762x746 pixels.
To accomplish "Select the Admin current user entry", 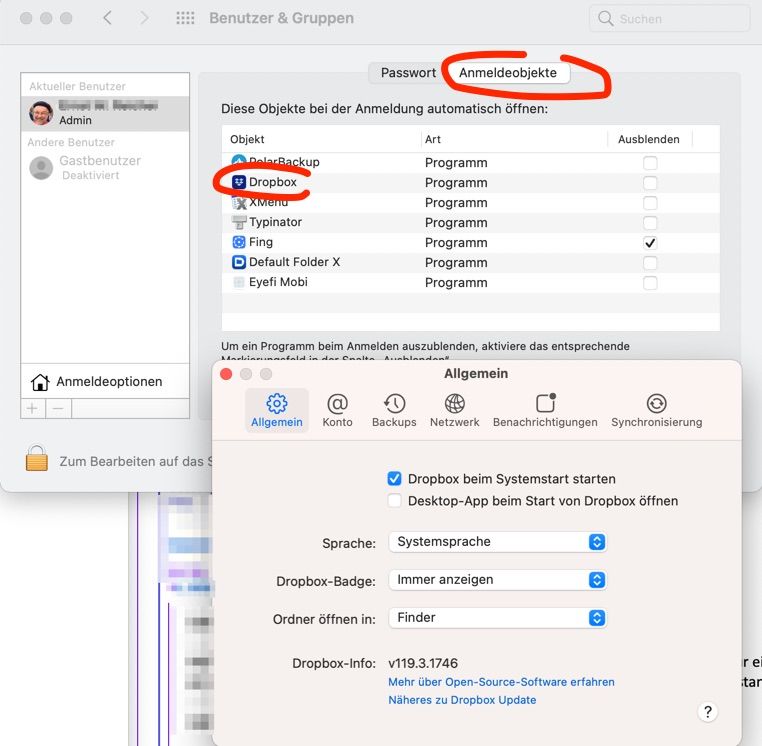I will [x=105, y=113].
